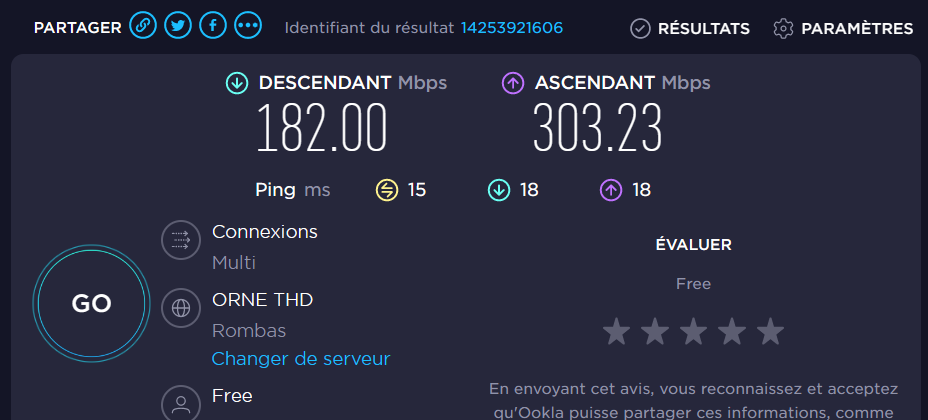The width and height of the screenshot is (928, 420).
Task: Click the Connexions multi icon
Action: tap(181, 240)
